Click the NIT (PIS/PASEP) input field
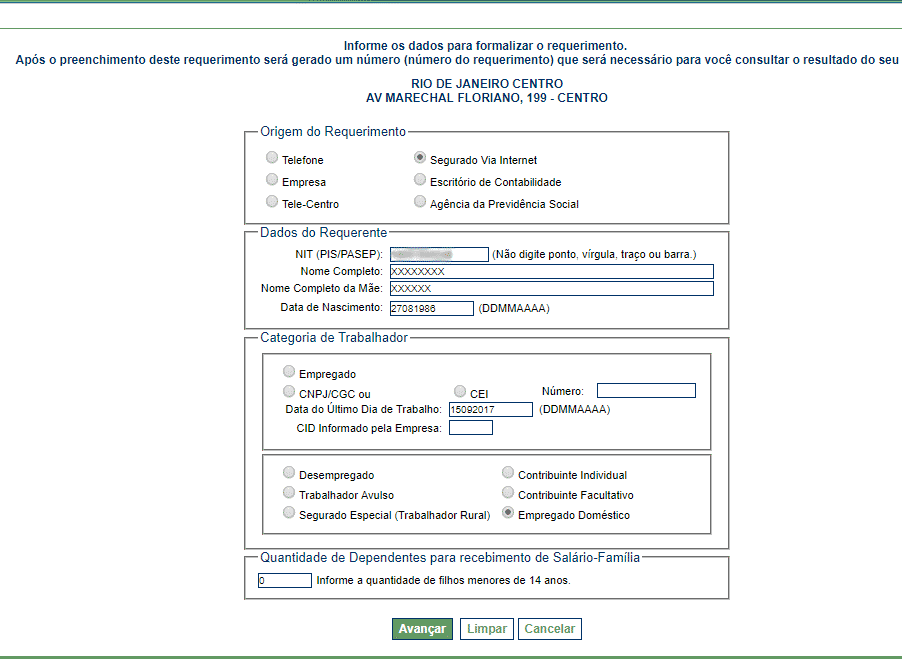 coord(438,254)
